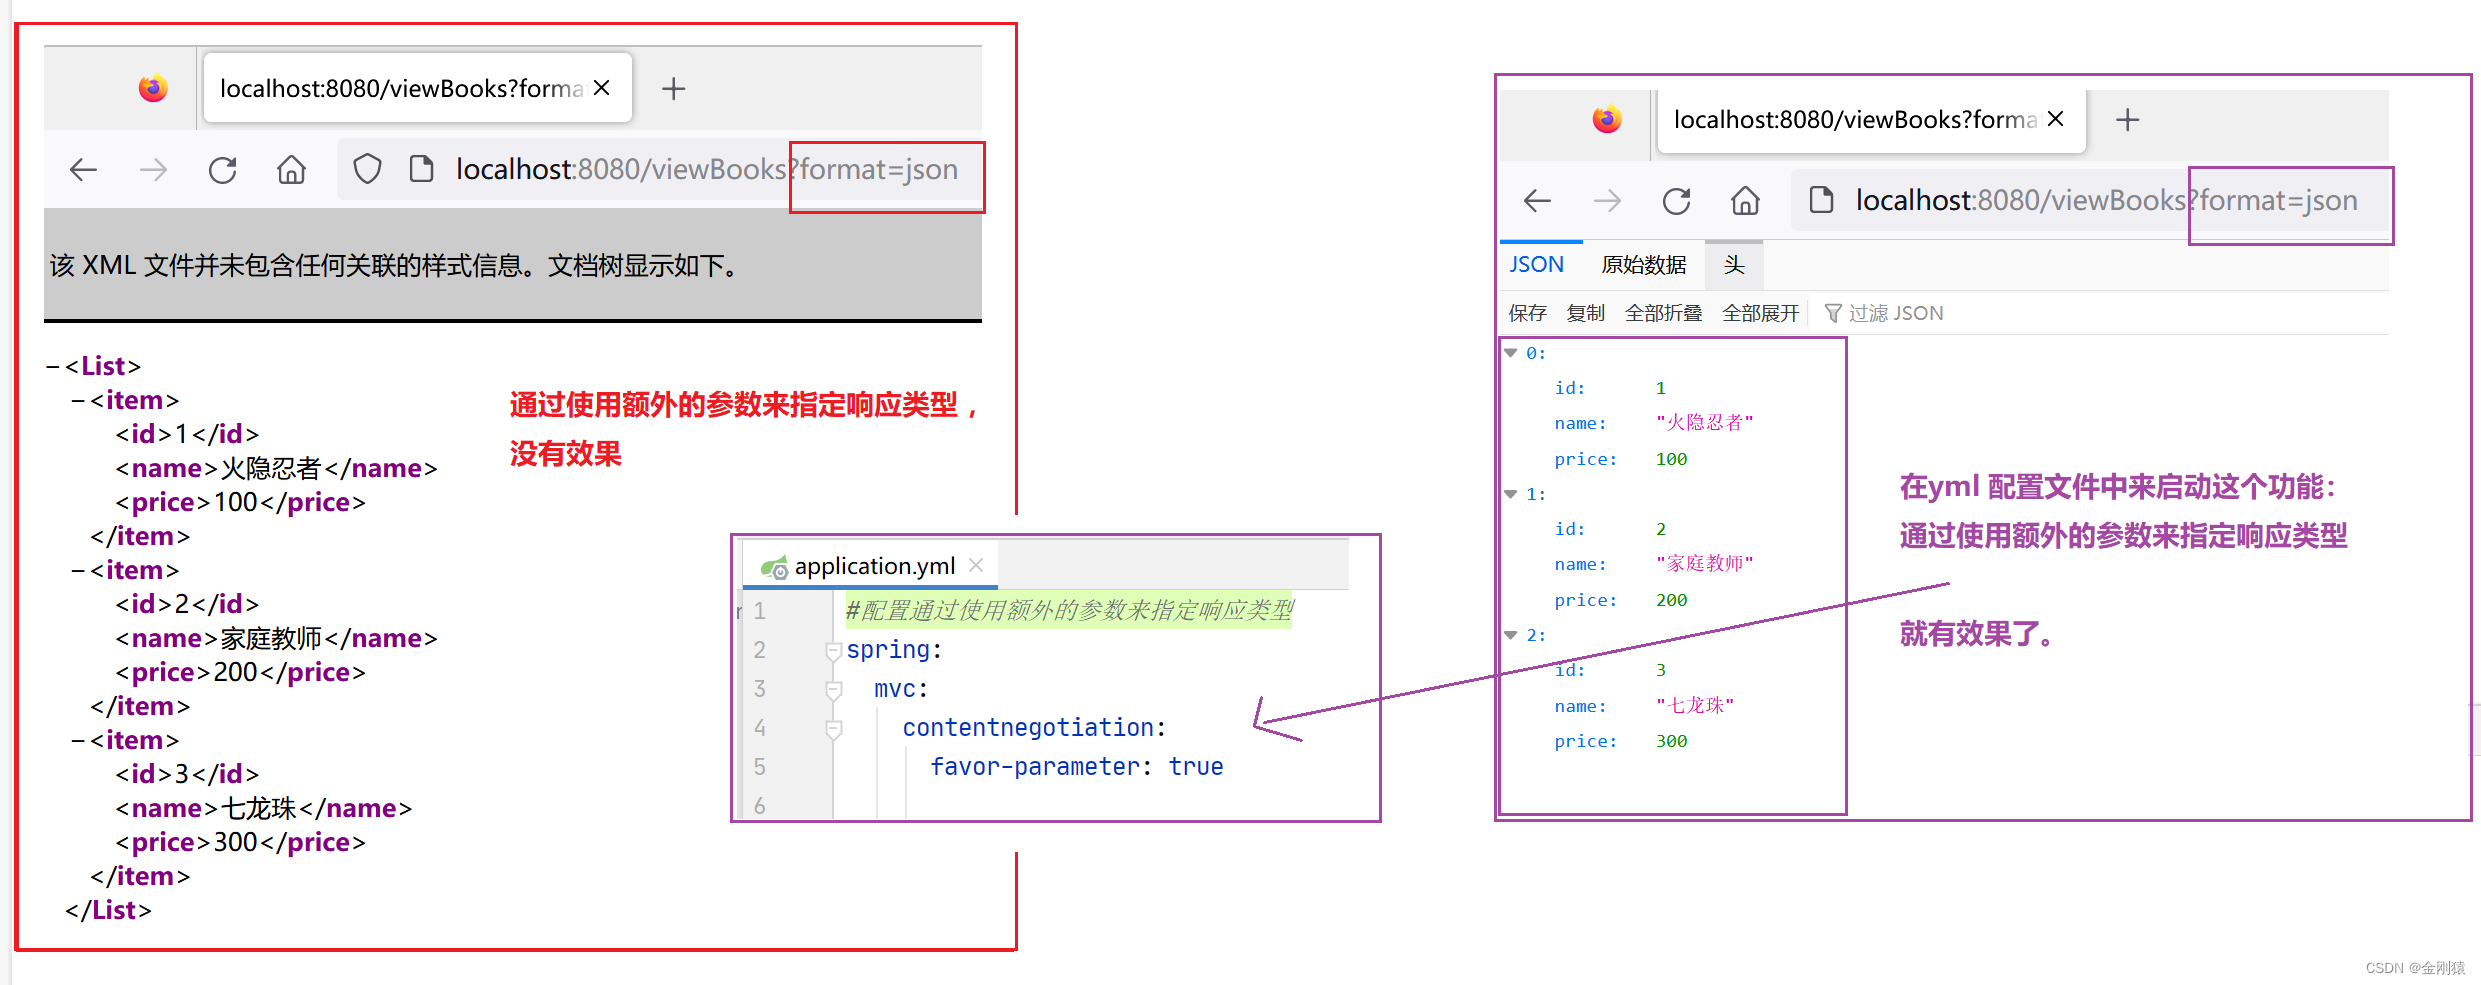Open home page in left browser
Viewport: 2481px width, 985px height.
291,170
